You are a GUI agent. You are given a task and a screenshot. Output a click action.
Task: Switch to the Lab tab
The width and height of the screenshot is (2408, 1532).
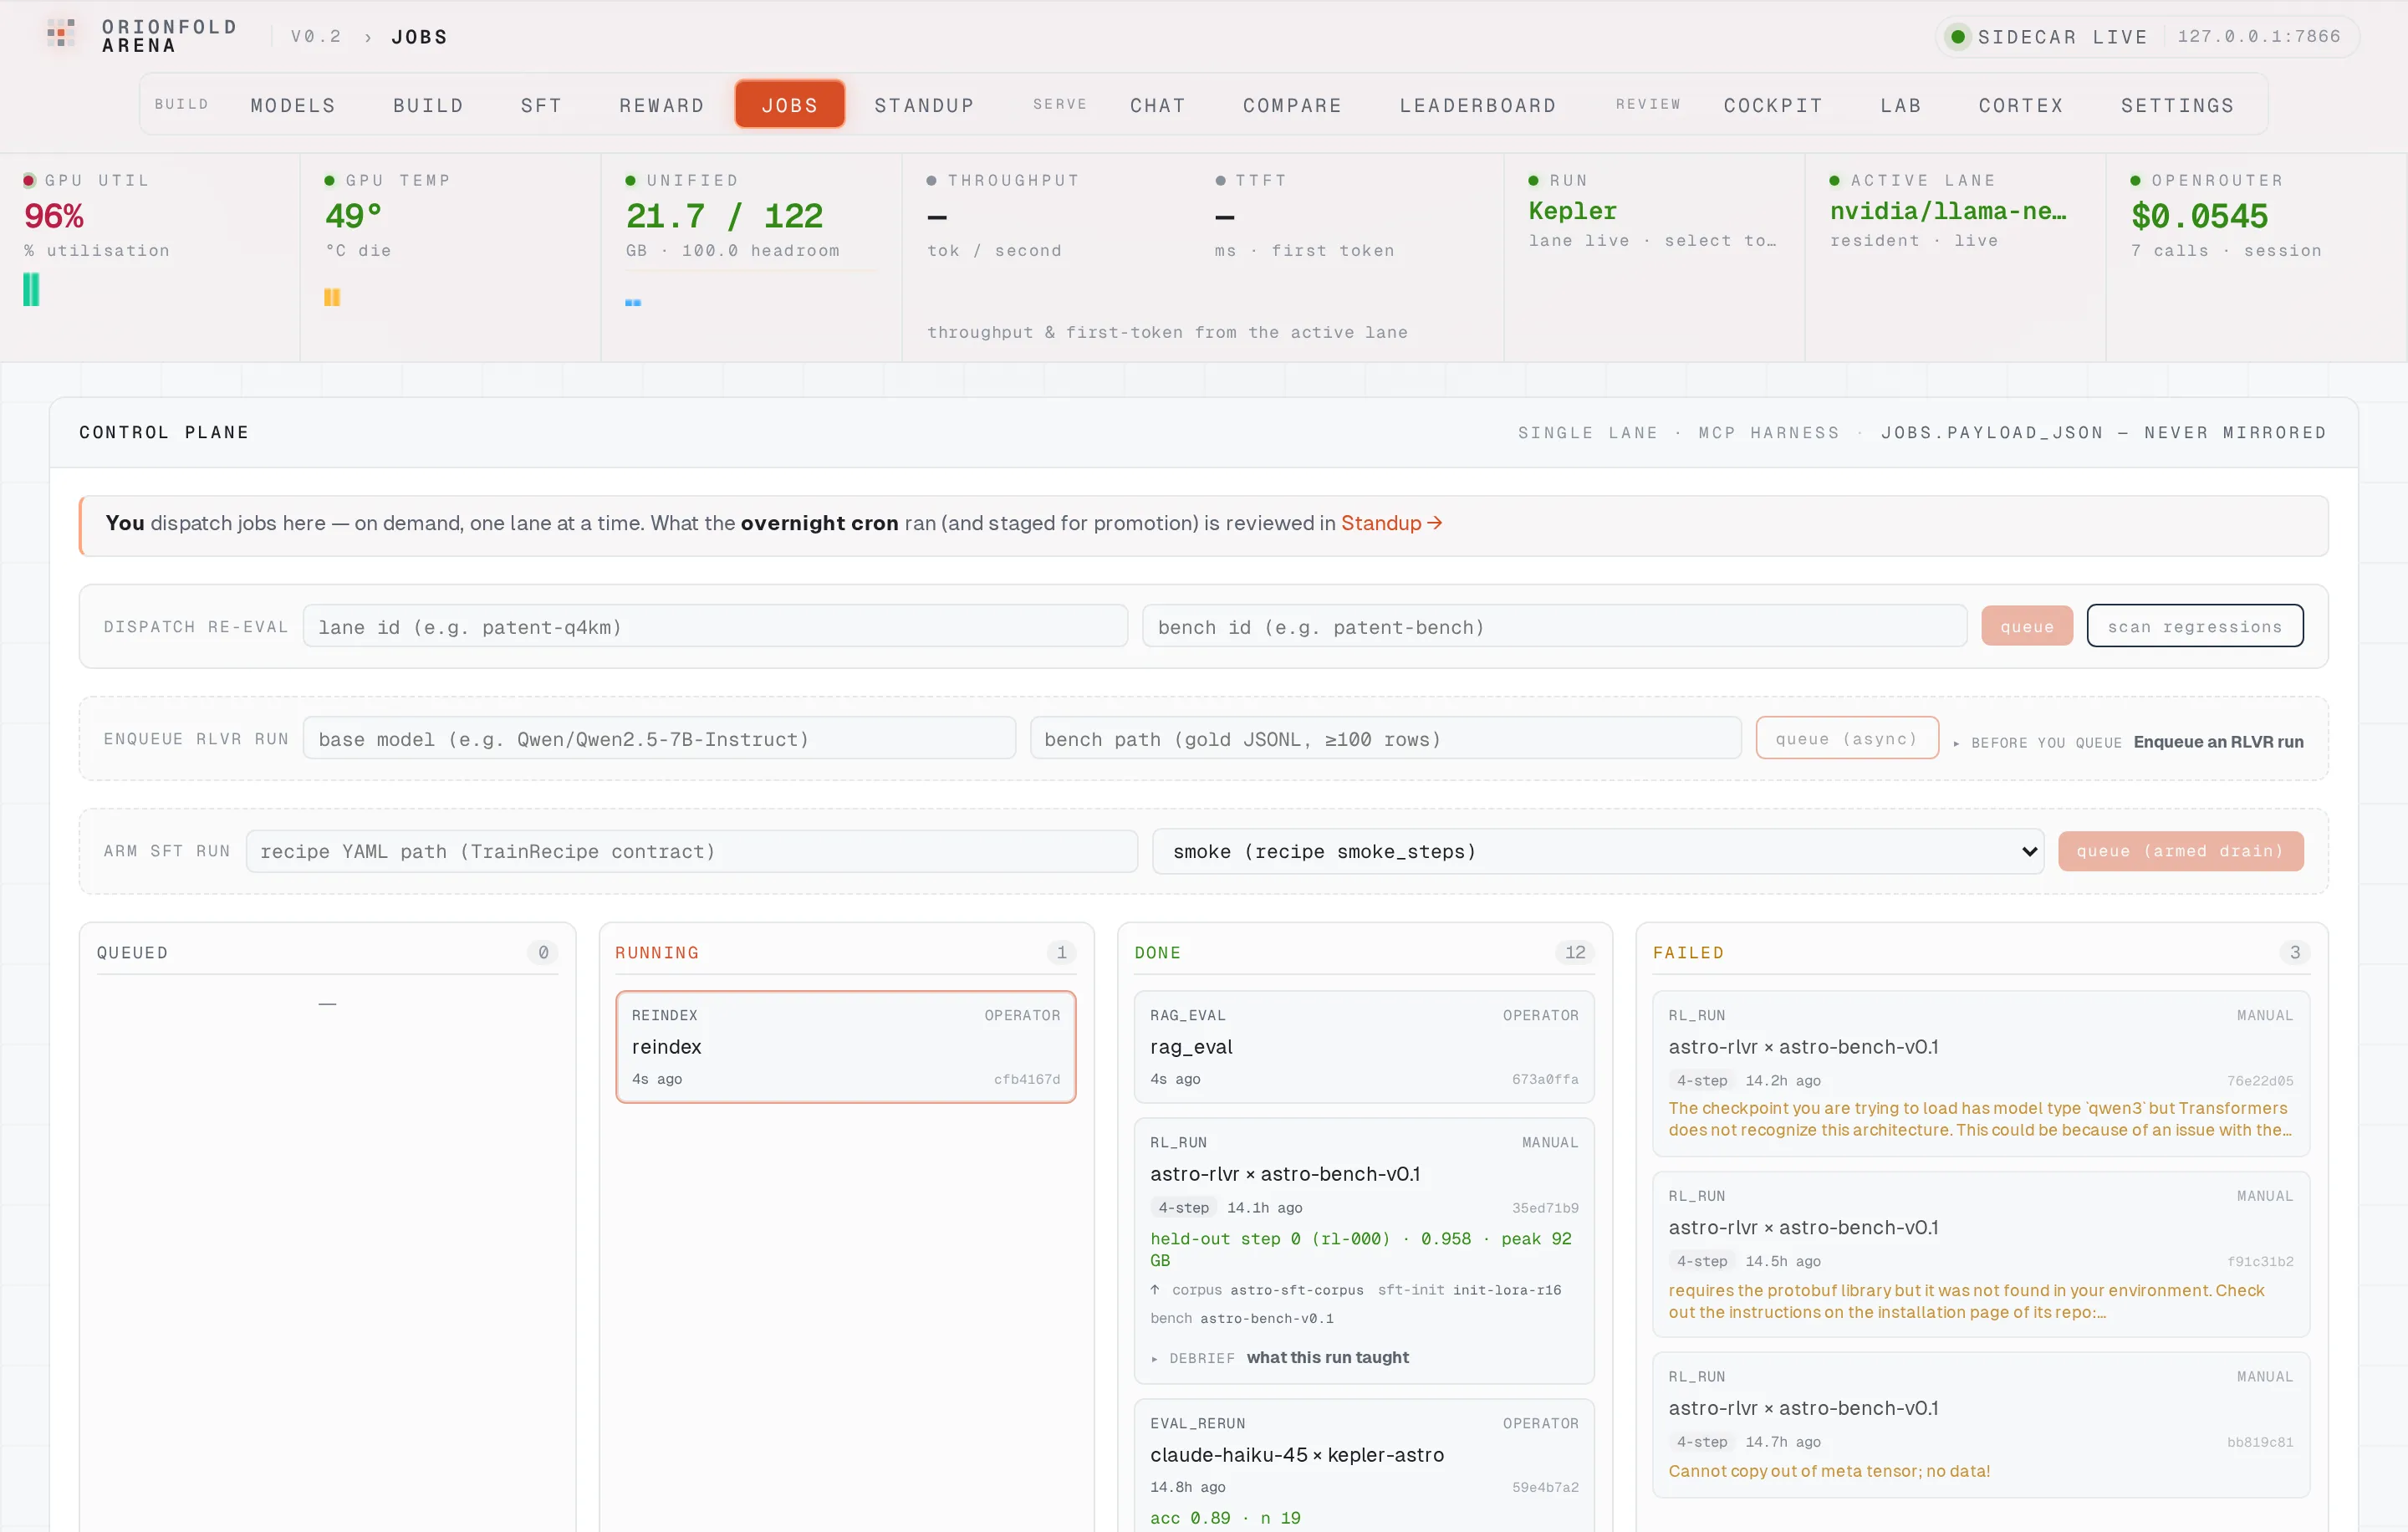point(1900,105)
